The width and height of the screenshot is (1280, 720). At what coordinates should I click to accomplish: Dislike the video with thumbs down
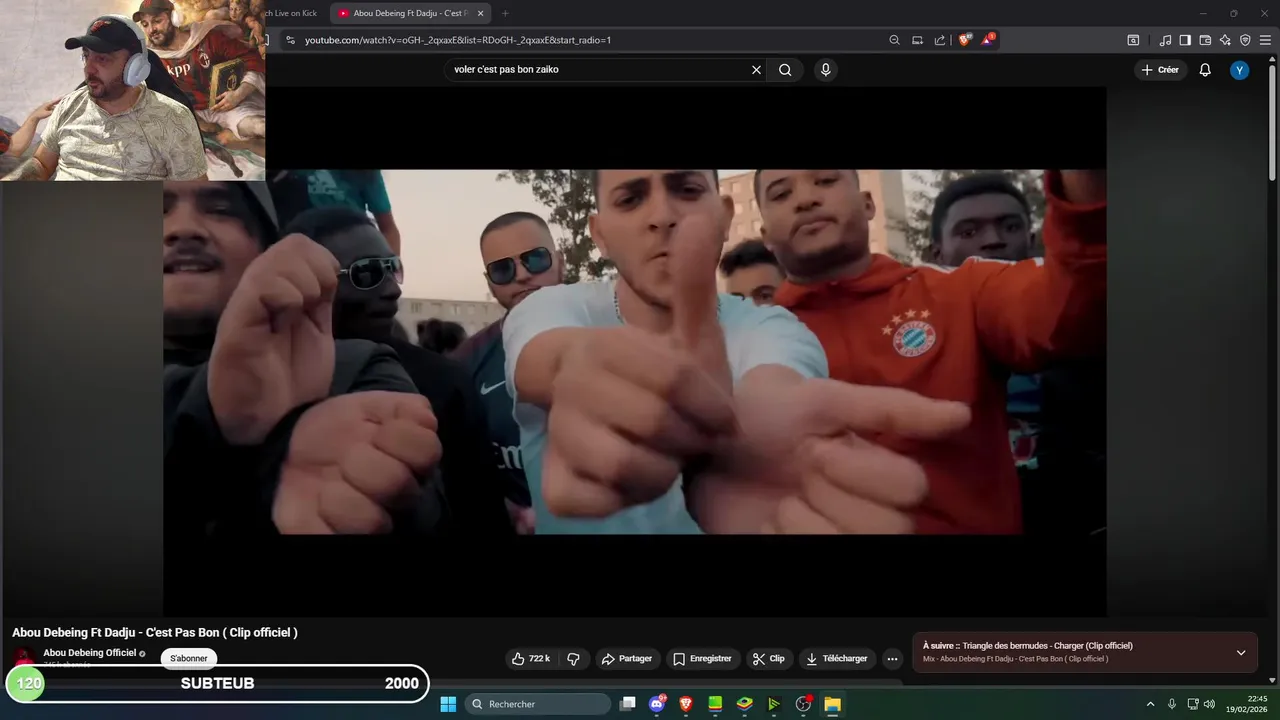(573, 659)
